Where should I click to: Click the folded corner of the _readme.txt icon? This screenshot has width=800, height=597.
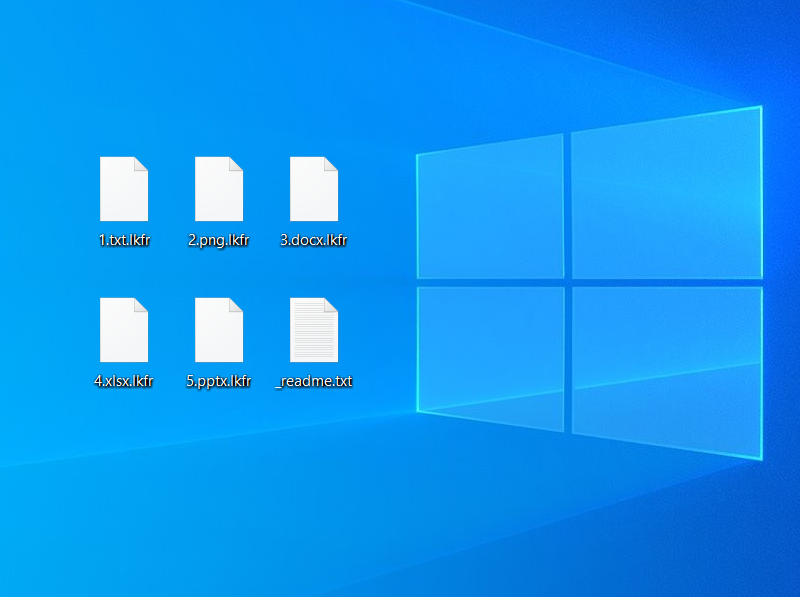point(331,304)
